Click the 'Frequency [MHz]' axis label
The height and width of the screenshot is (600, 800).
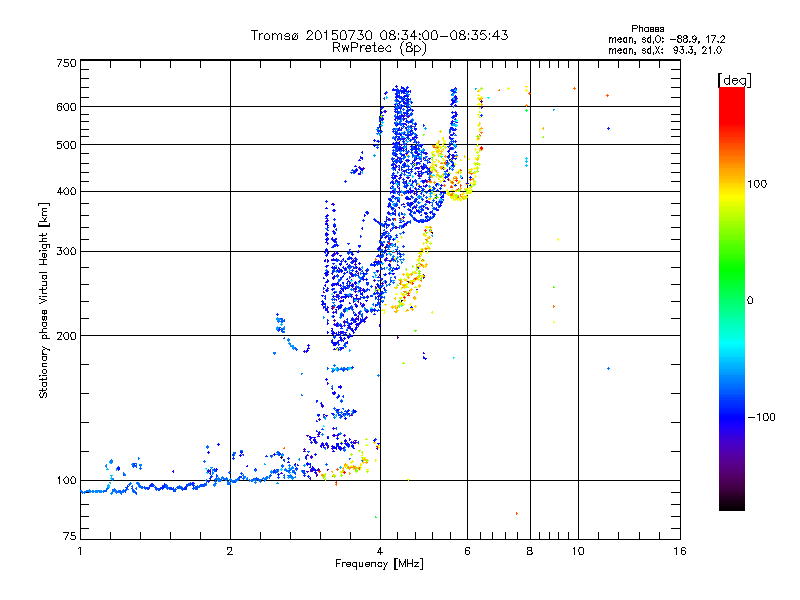(379, 564)
